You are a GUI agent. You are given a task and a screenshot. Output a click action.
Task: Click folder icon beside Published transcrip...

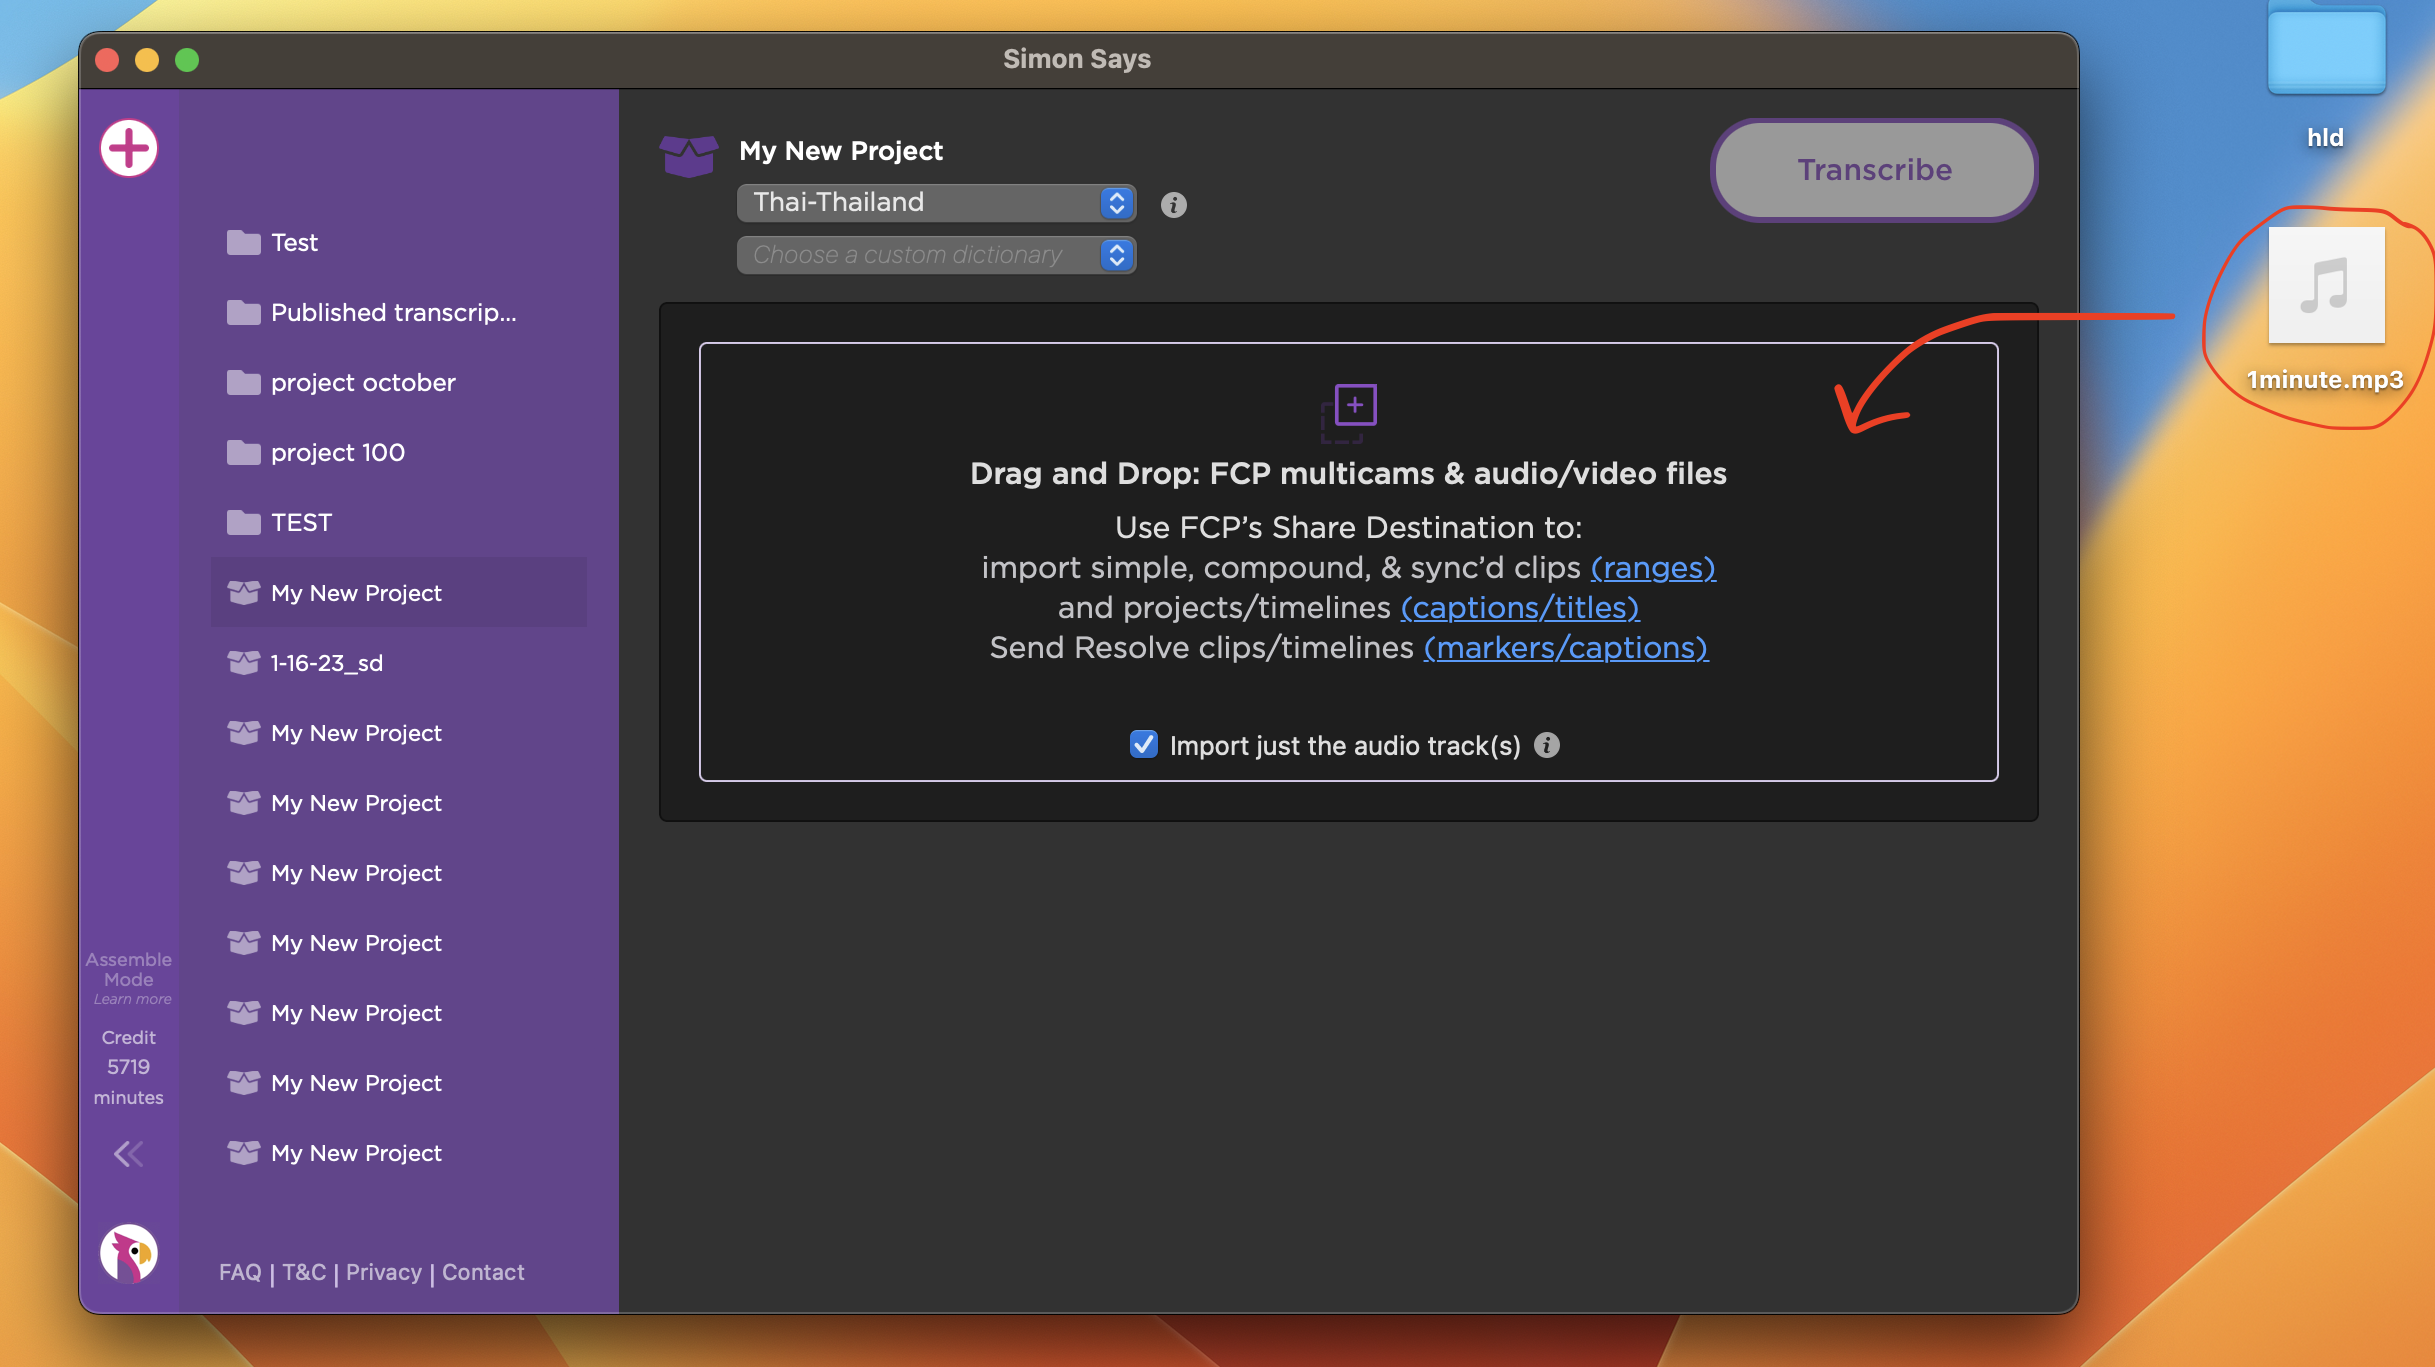click(x=243, y=312)
